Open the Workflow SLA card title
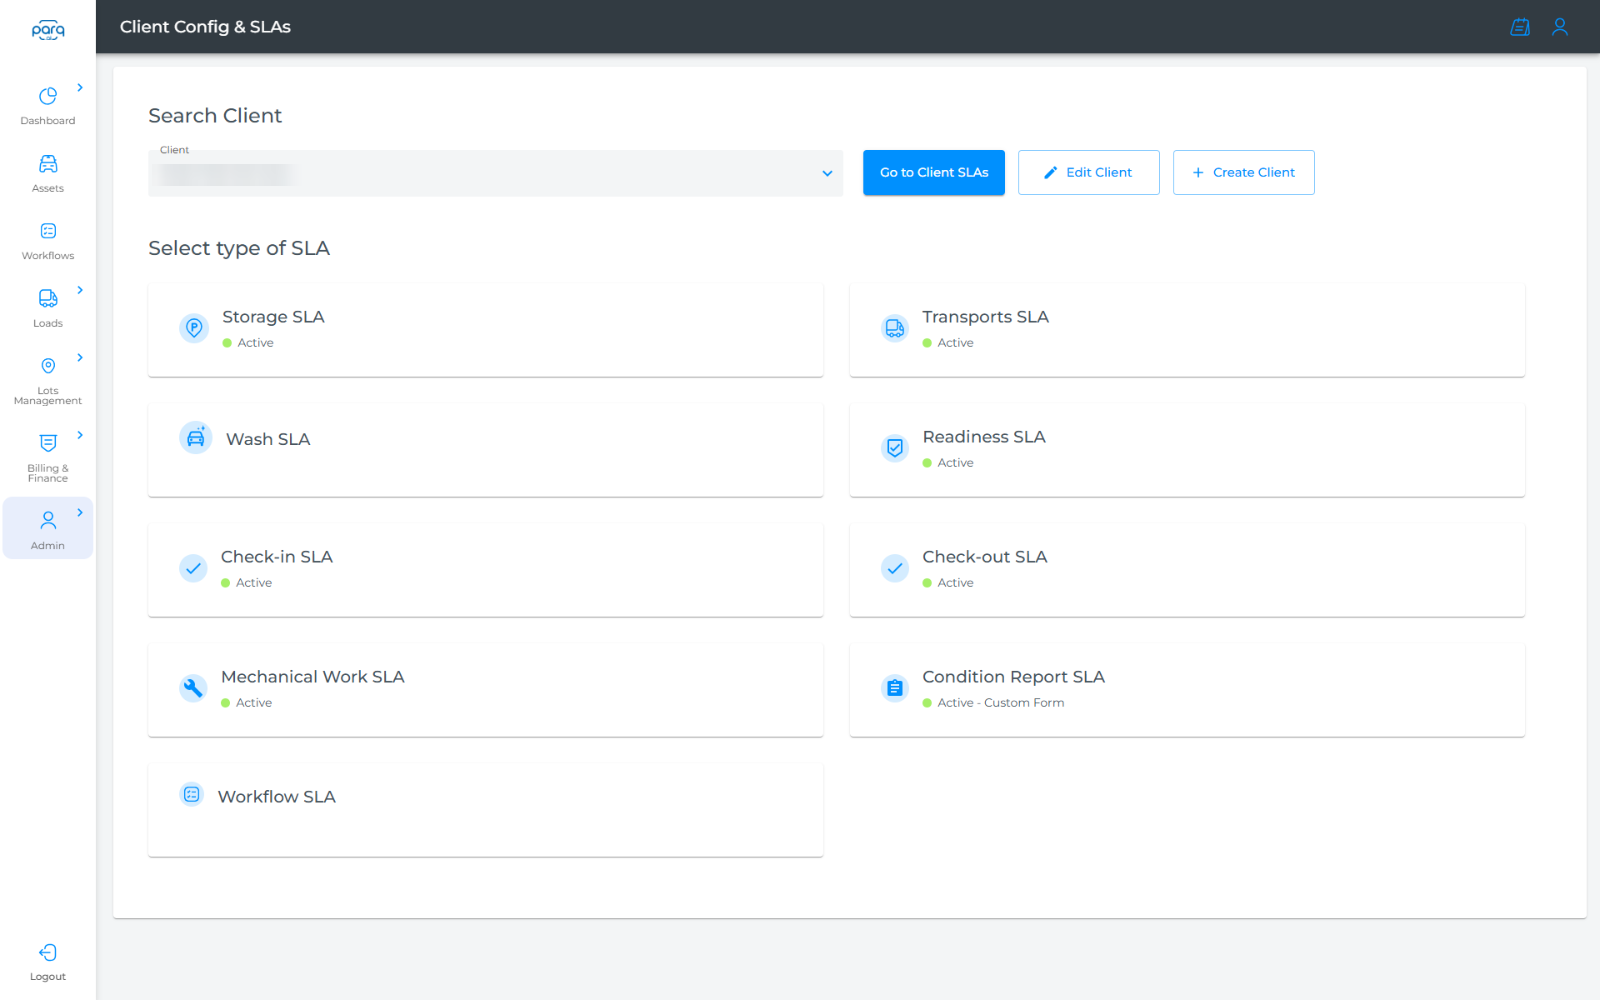Viewport: 1600px width, 1000px height. pyautogui.click(x=277, y=797)
